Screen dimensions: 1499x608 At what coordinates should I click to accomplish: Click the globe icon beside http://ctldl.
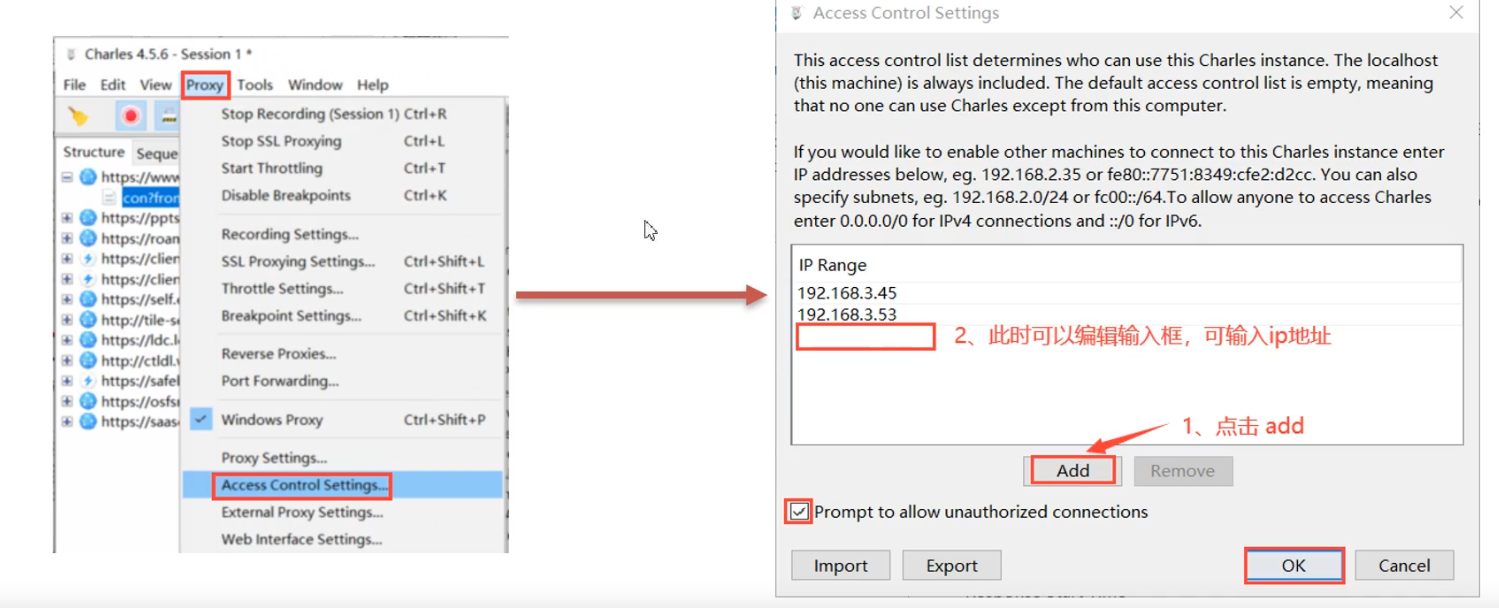(x=88, y=360)
